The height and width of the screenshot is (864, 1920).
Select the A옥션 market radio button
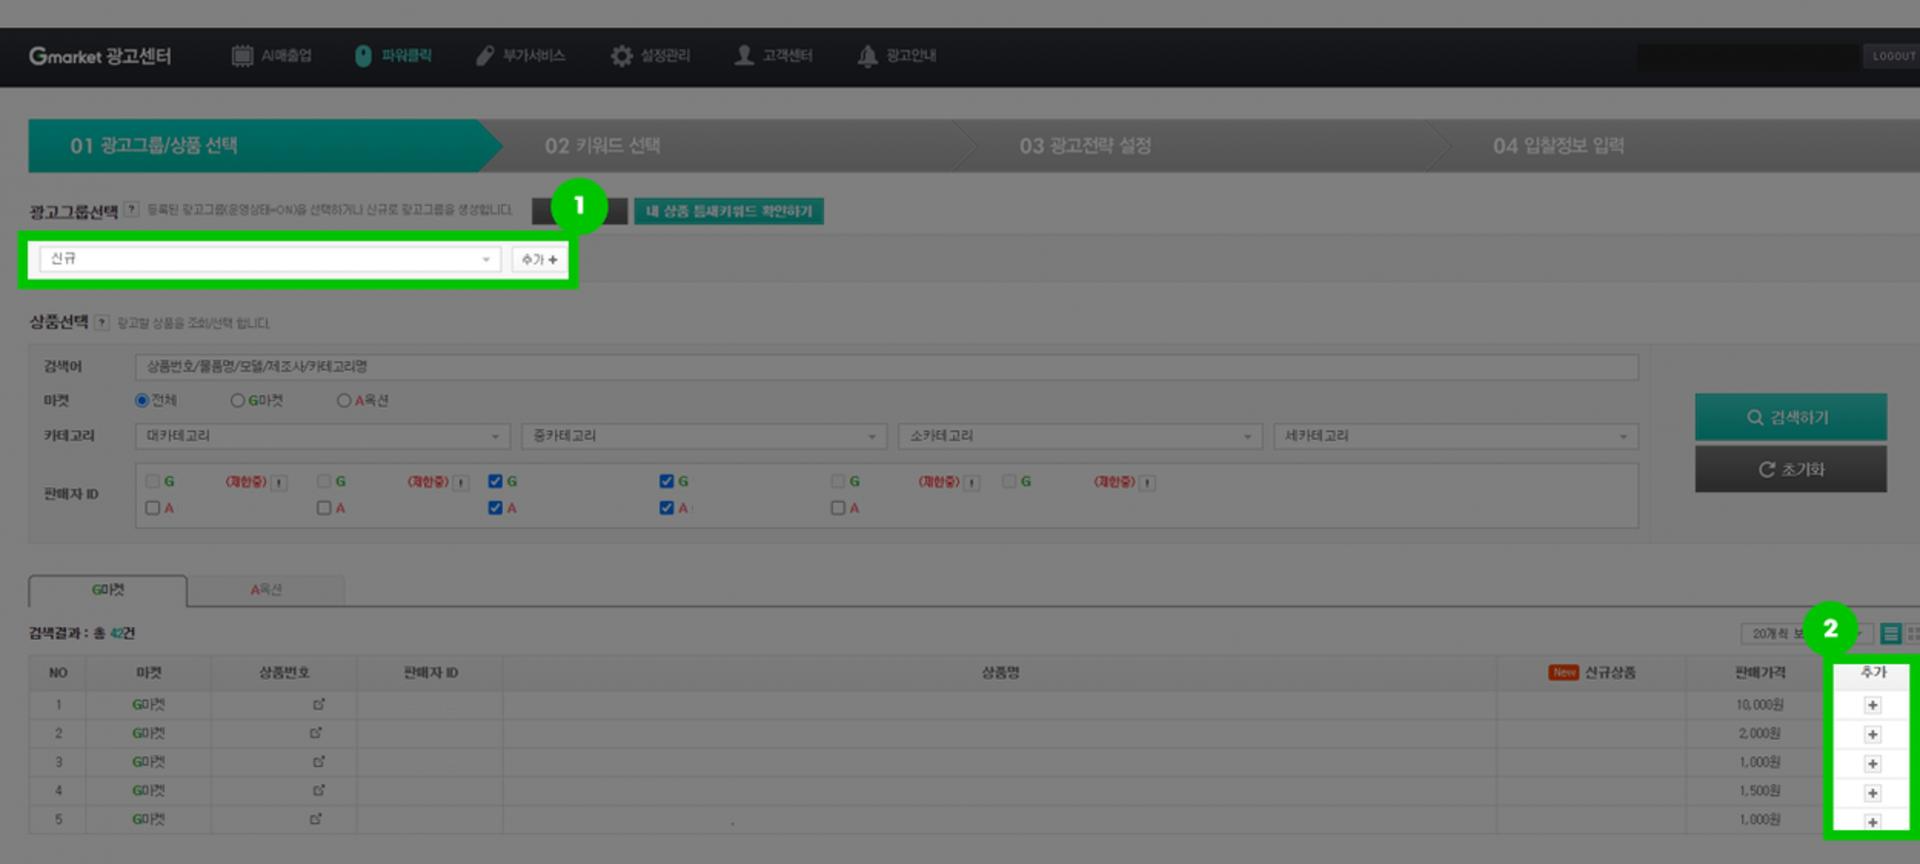coord(344,400)
